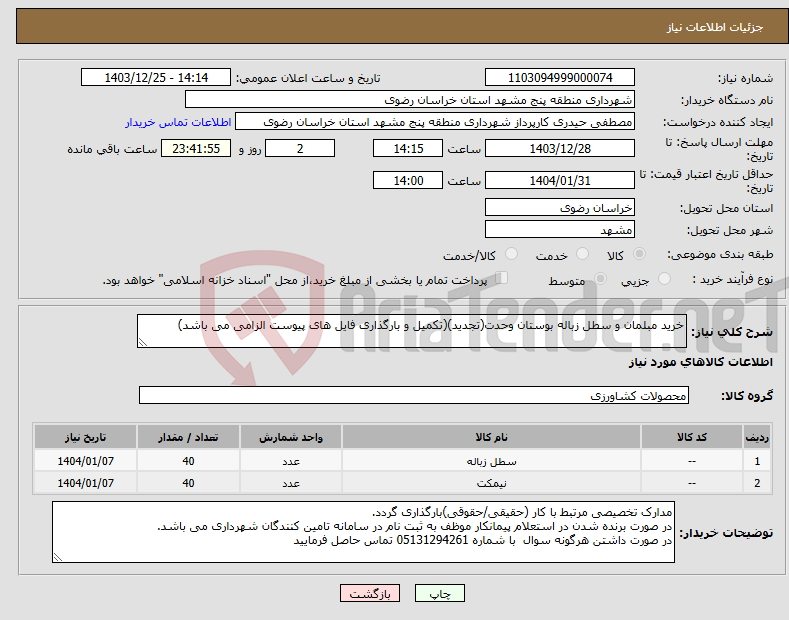
Task: Click the سطل زباله item name cell
Action: pos(491,460)
